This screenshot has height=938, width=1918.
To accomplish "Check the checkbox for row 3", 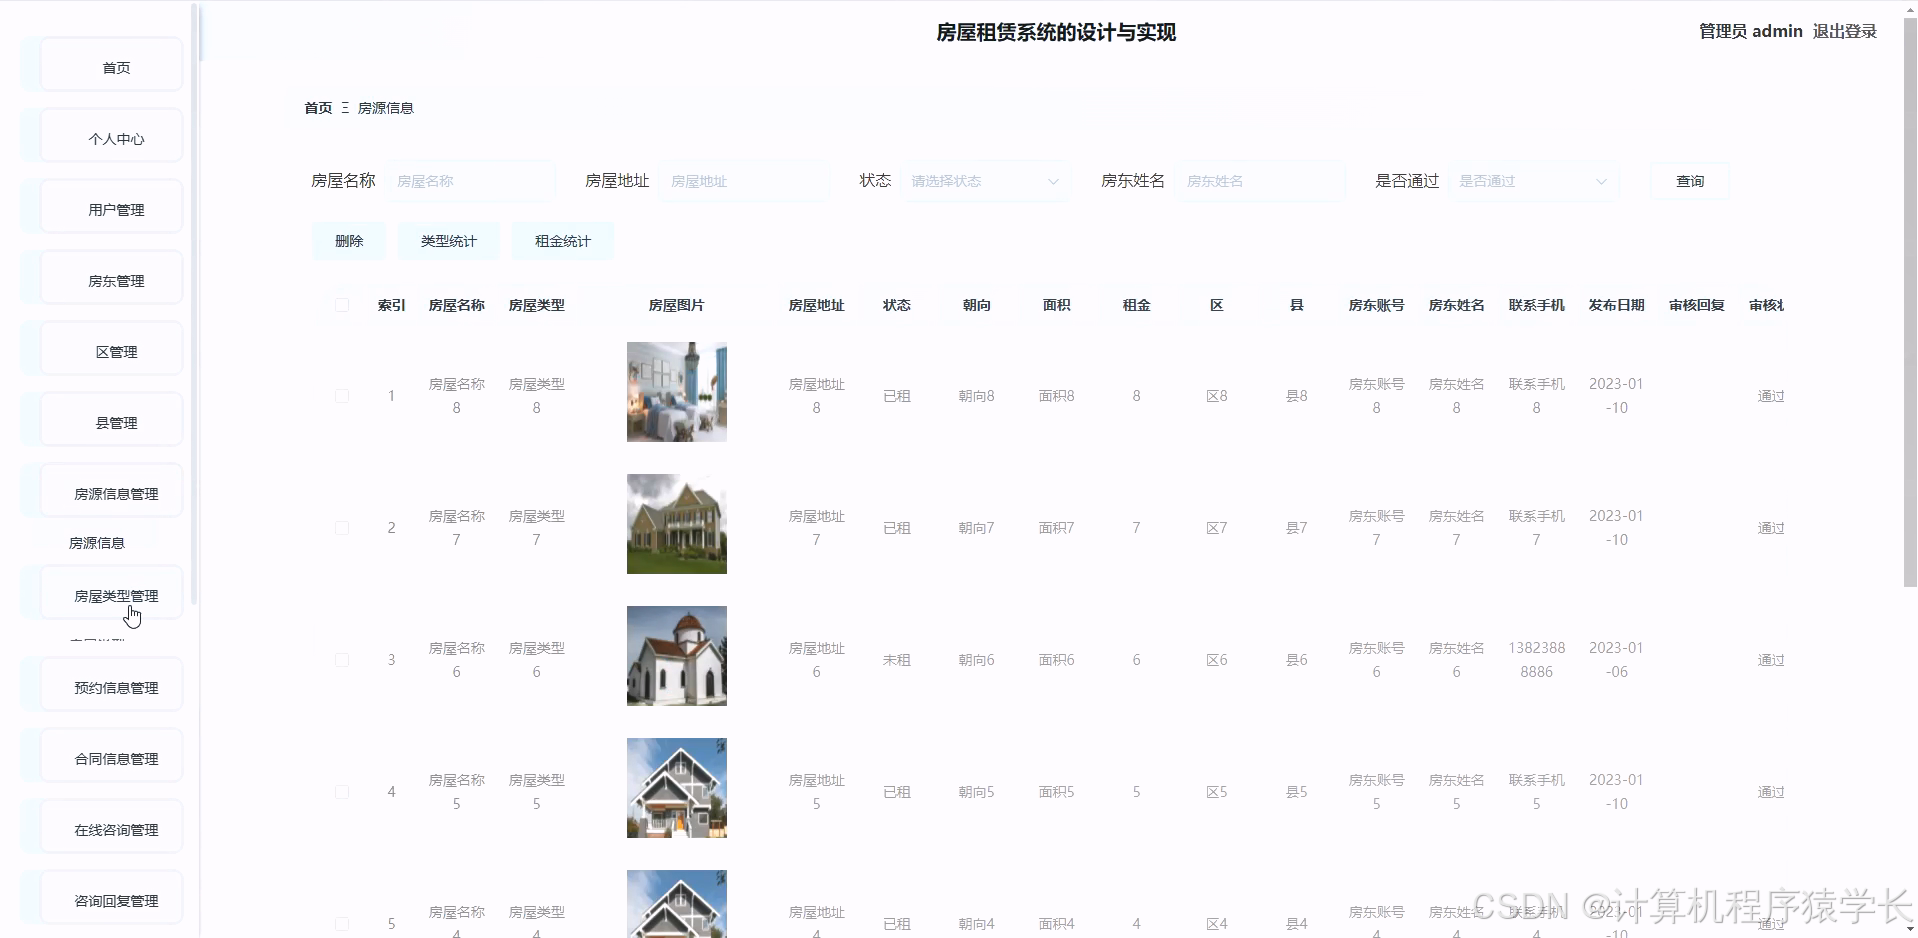I will coord(341,659).
